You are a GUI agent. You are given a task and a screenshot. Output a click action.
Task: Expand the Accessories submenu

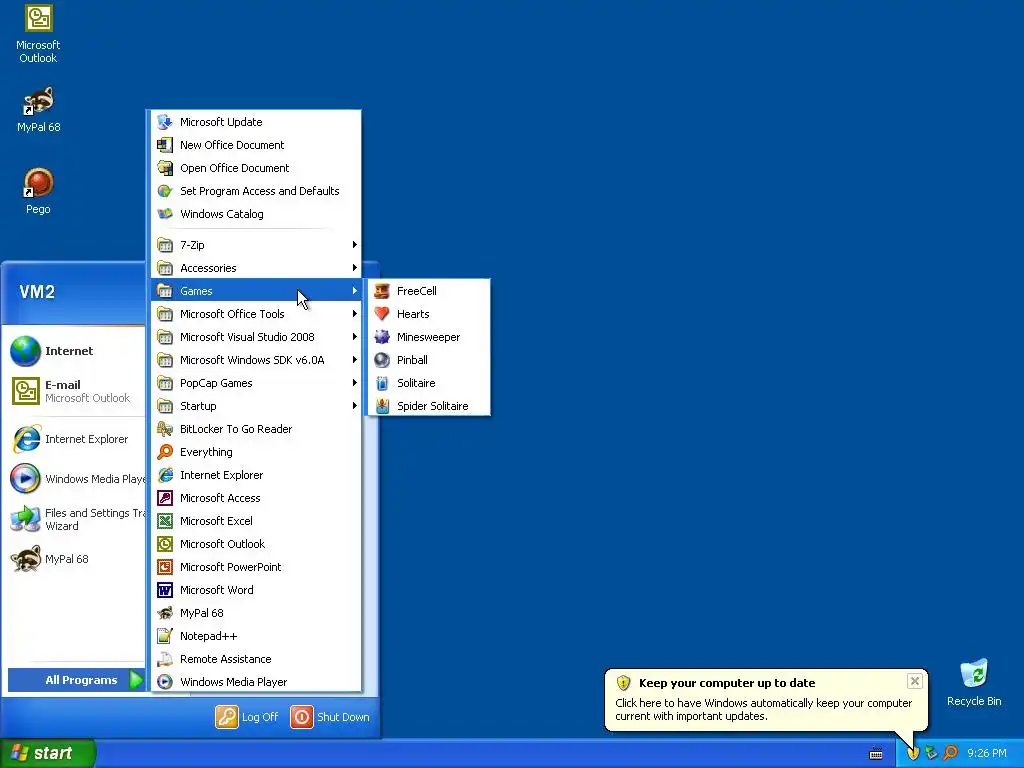(256, 268)
